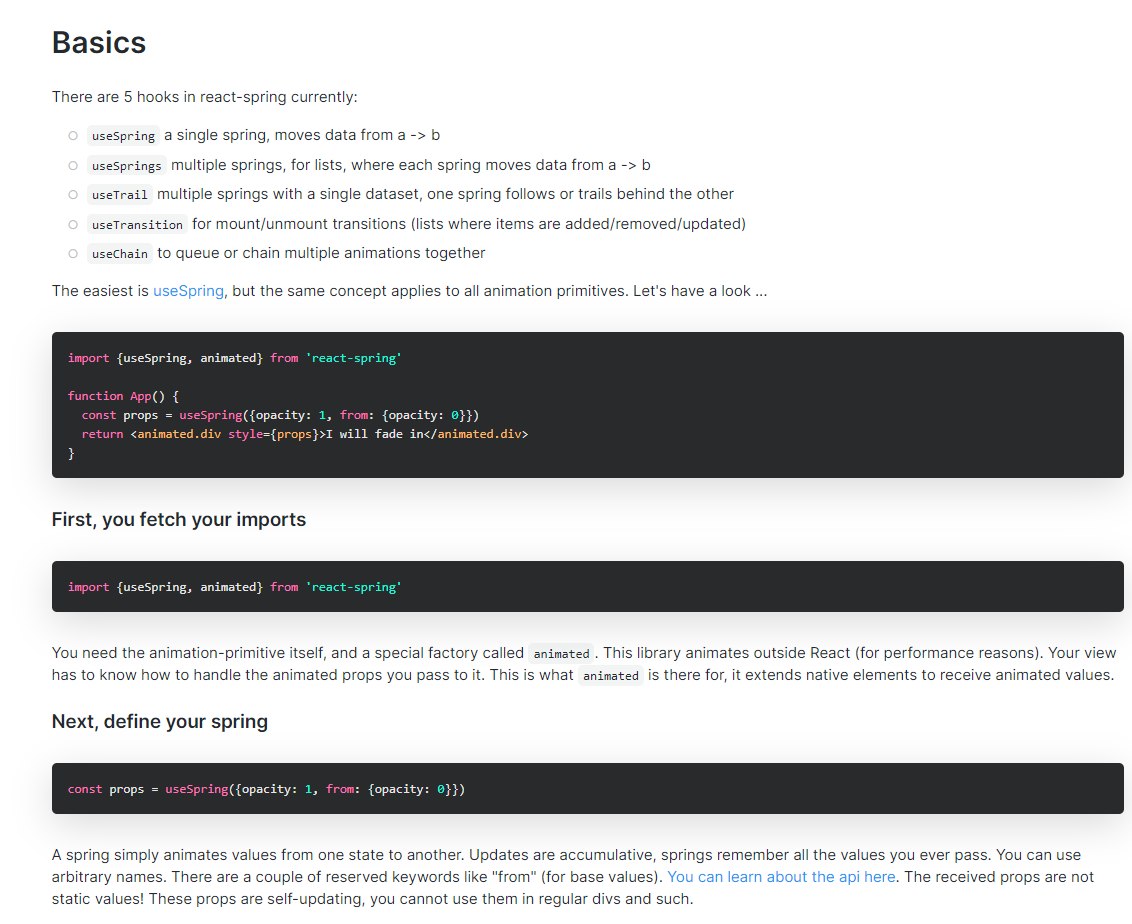The height and width of the screenshot is (924, 1132).
Task: Click the "animated" code tag after "factory called"
Action: 561,654
